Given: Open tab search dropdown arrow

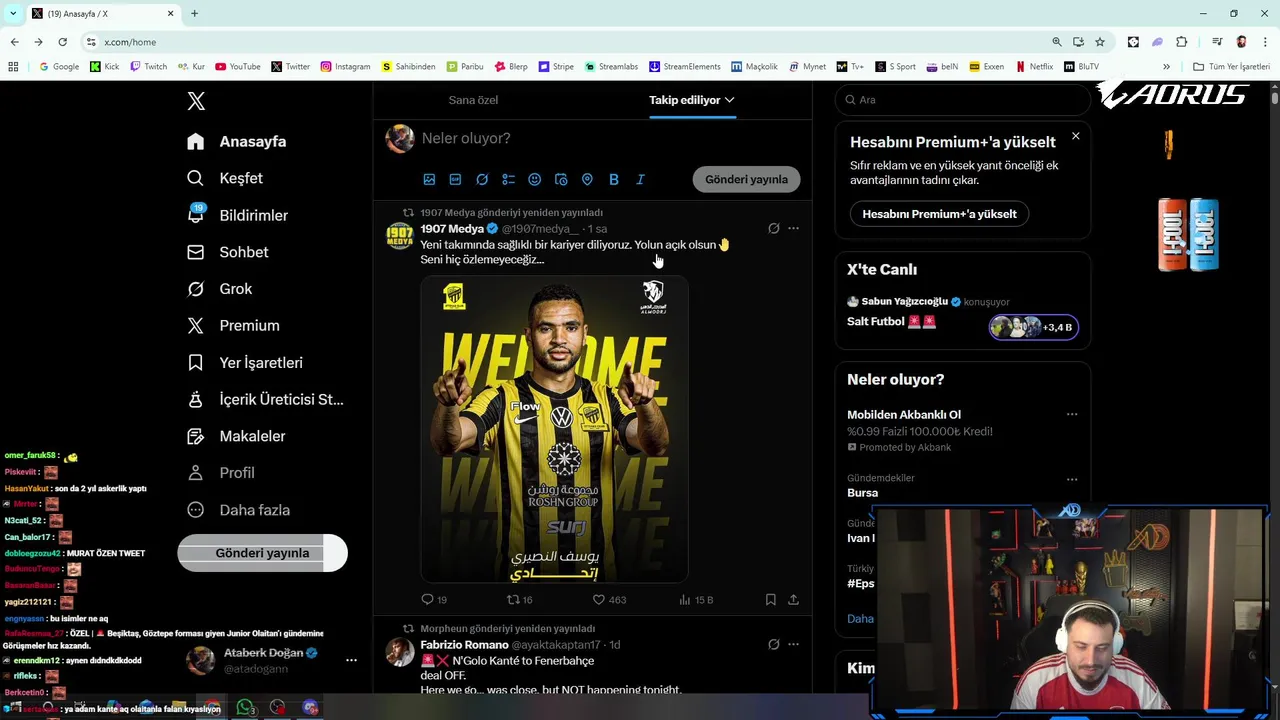Looking at the screenshot, I should (x=13, y=14).
